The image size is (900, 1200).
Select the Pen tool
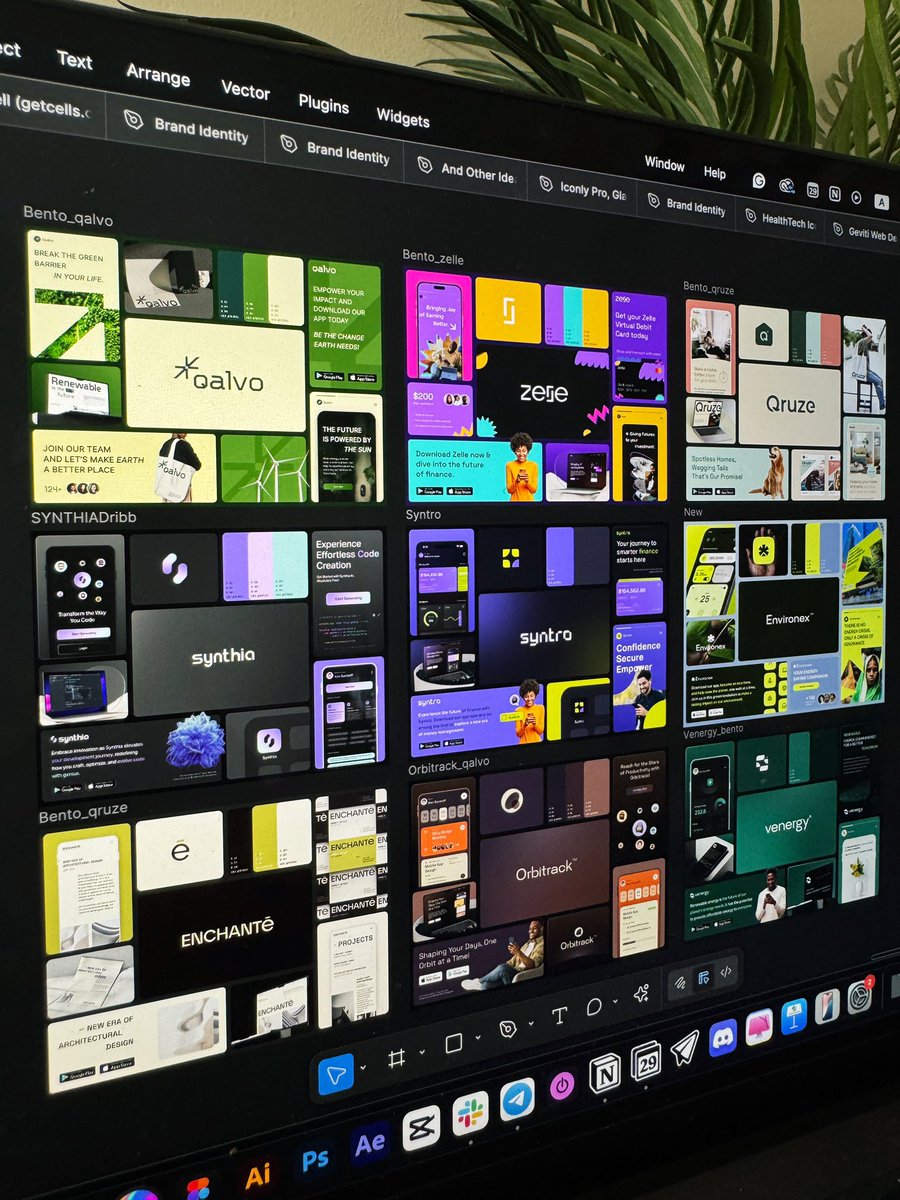coord(507,1029)
